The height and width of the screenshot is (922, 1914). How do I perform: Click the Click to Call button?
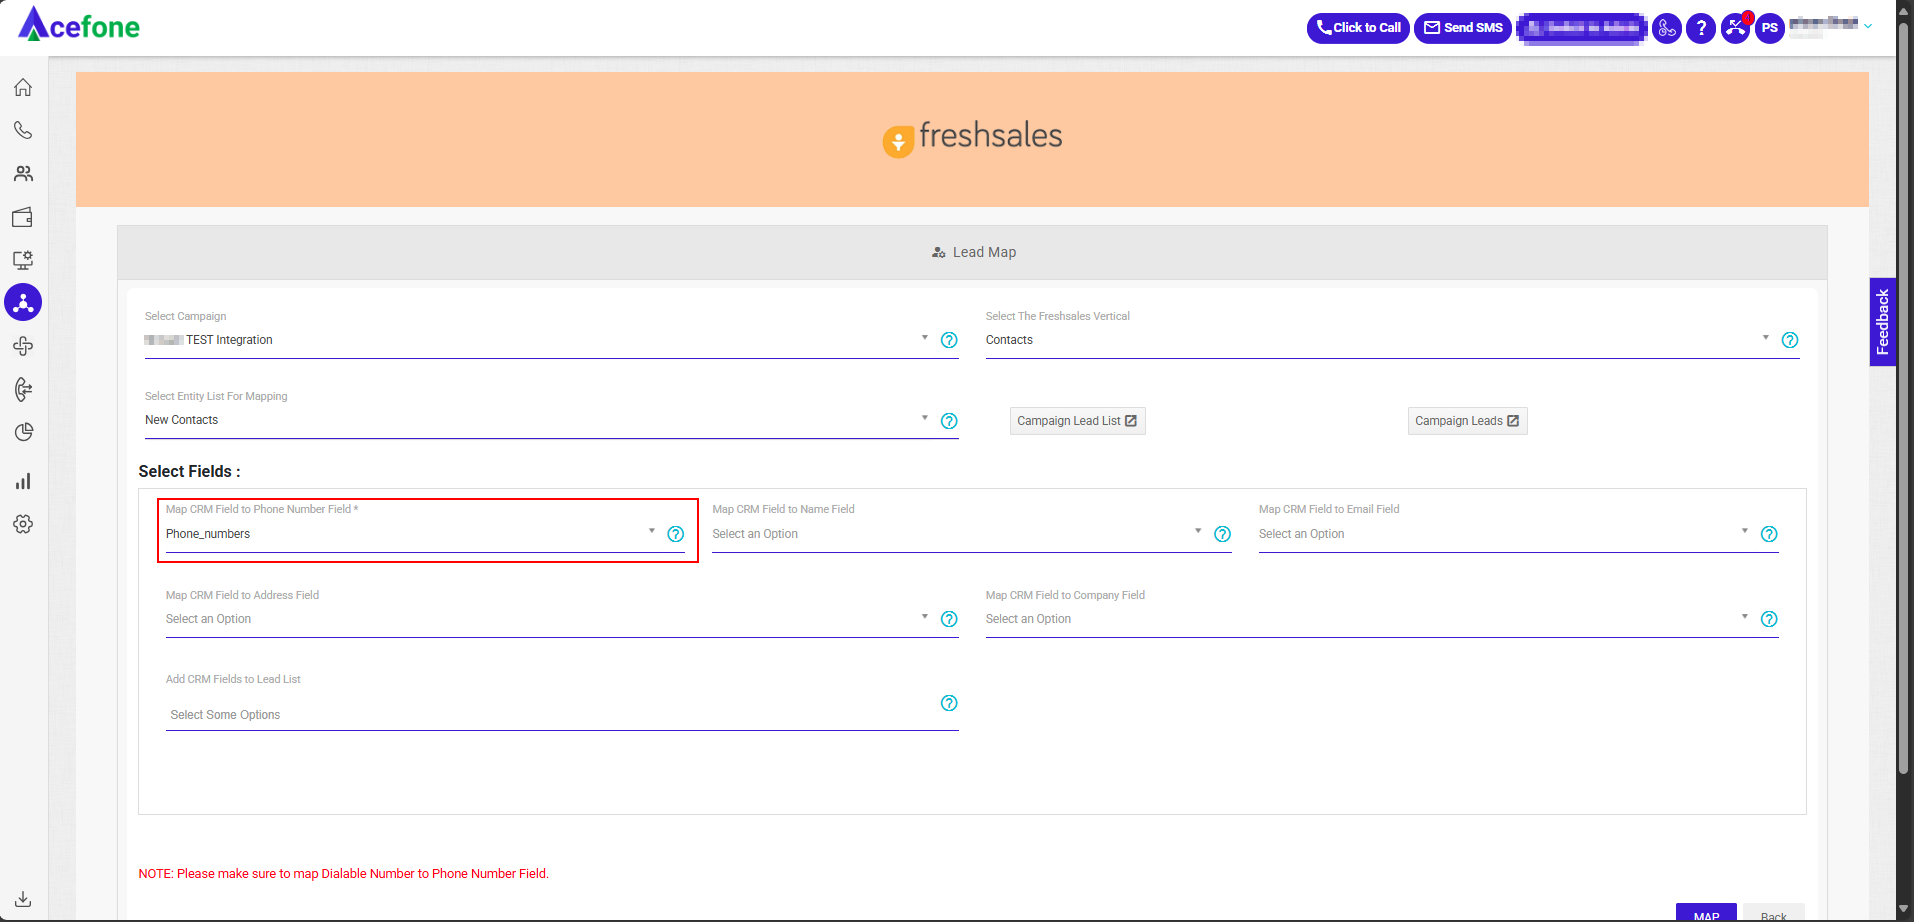click(x=1358, y=28)
